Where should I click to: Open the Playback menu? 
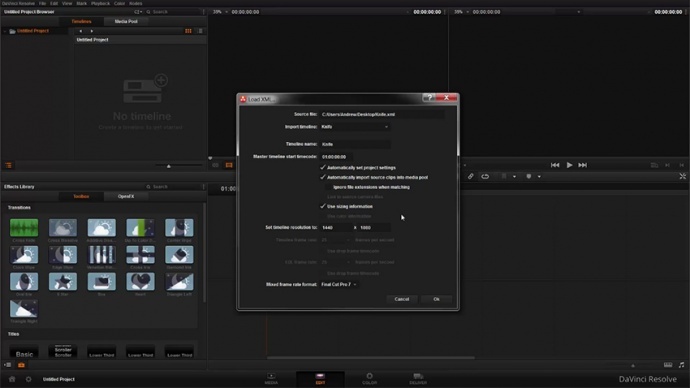pos(100,3)
